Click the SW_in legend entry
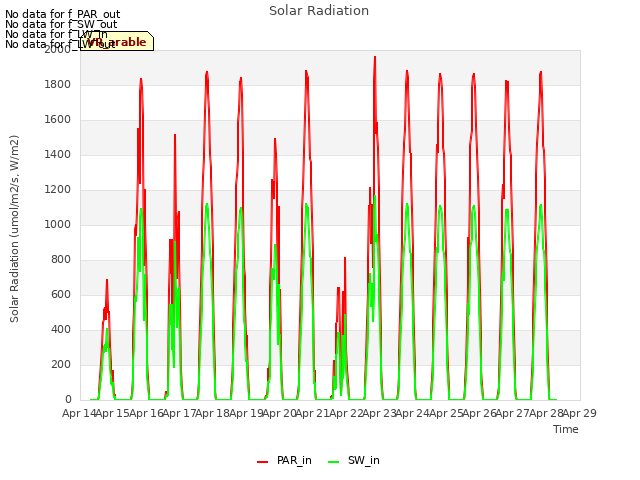The width and height of the screenshot is (640, 480). [x=354, y=460]
